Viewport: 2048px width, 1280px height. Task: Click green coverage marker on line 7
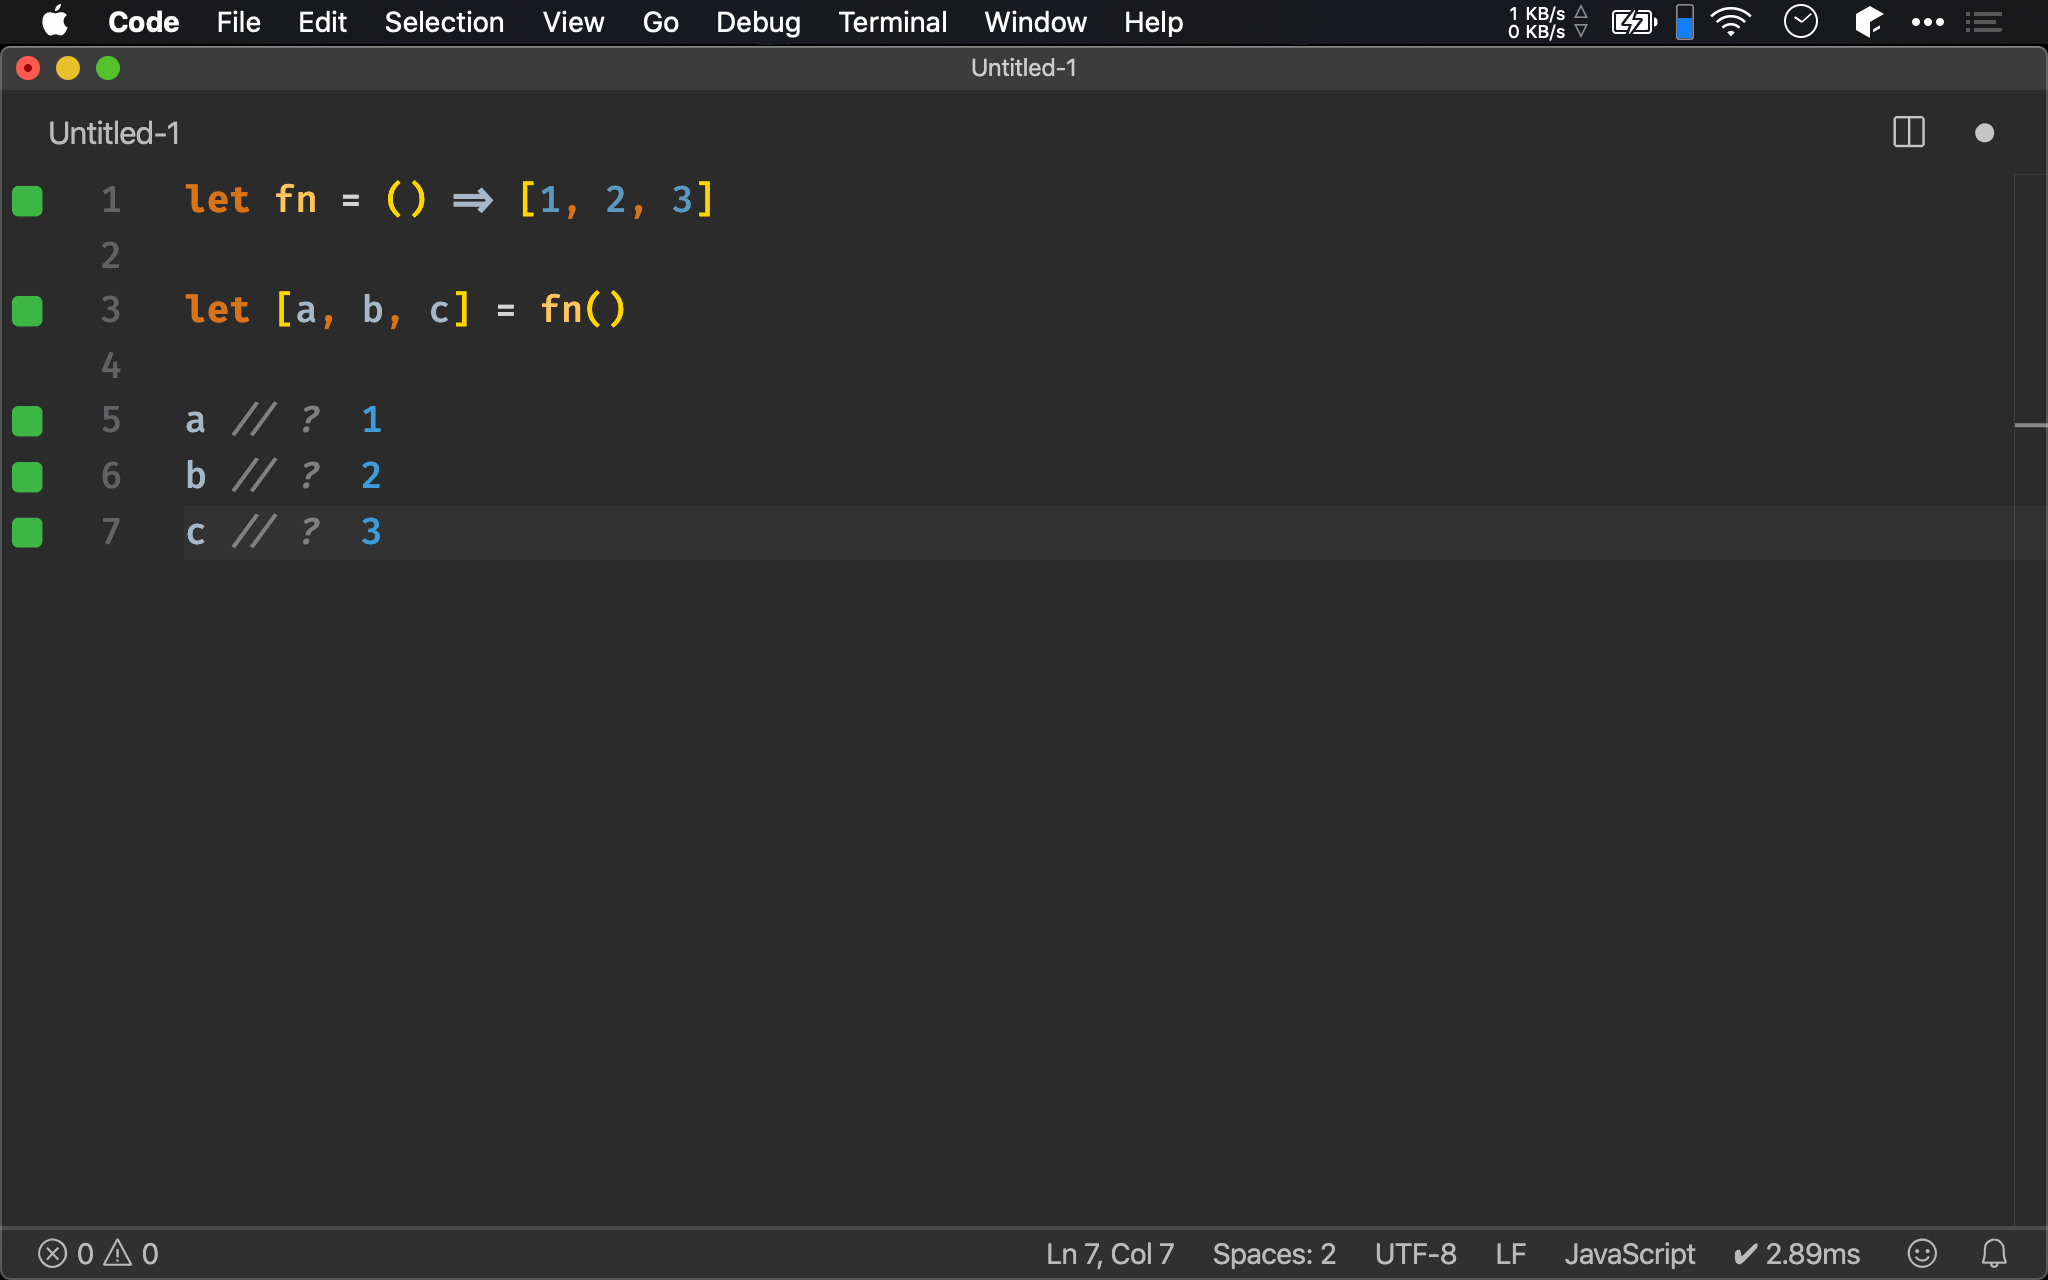[x=28, y=533]
